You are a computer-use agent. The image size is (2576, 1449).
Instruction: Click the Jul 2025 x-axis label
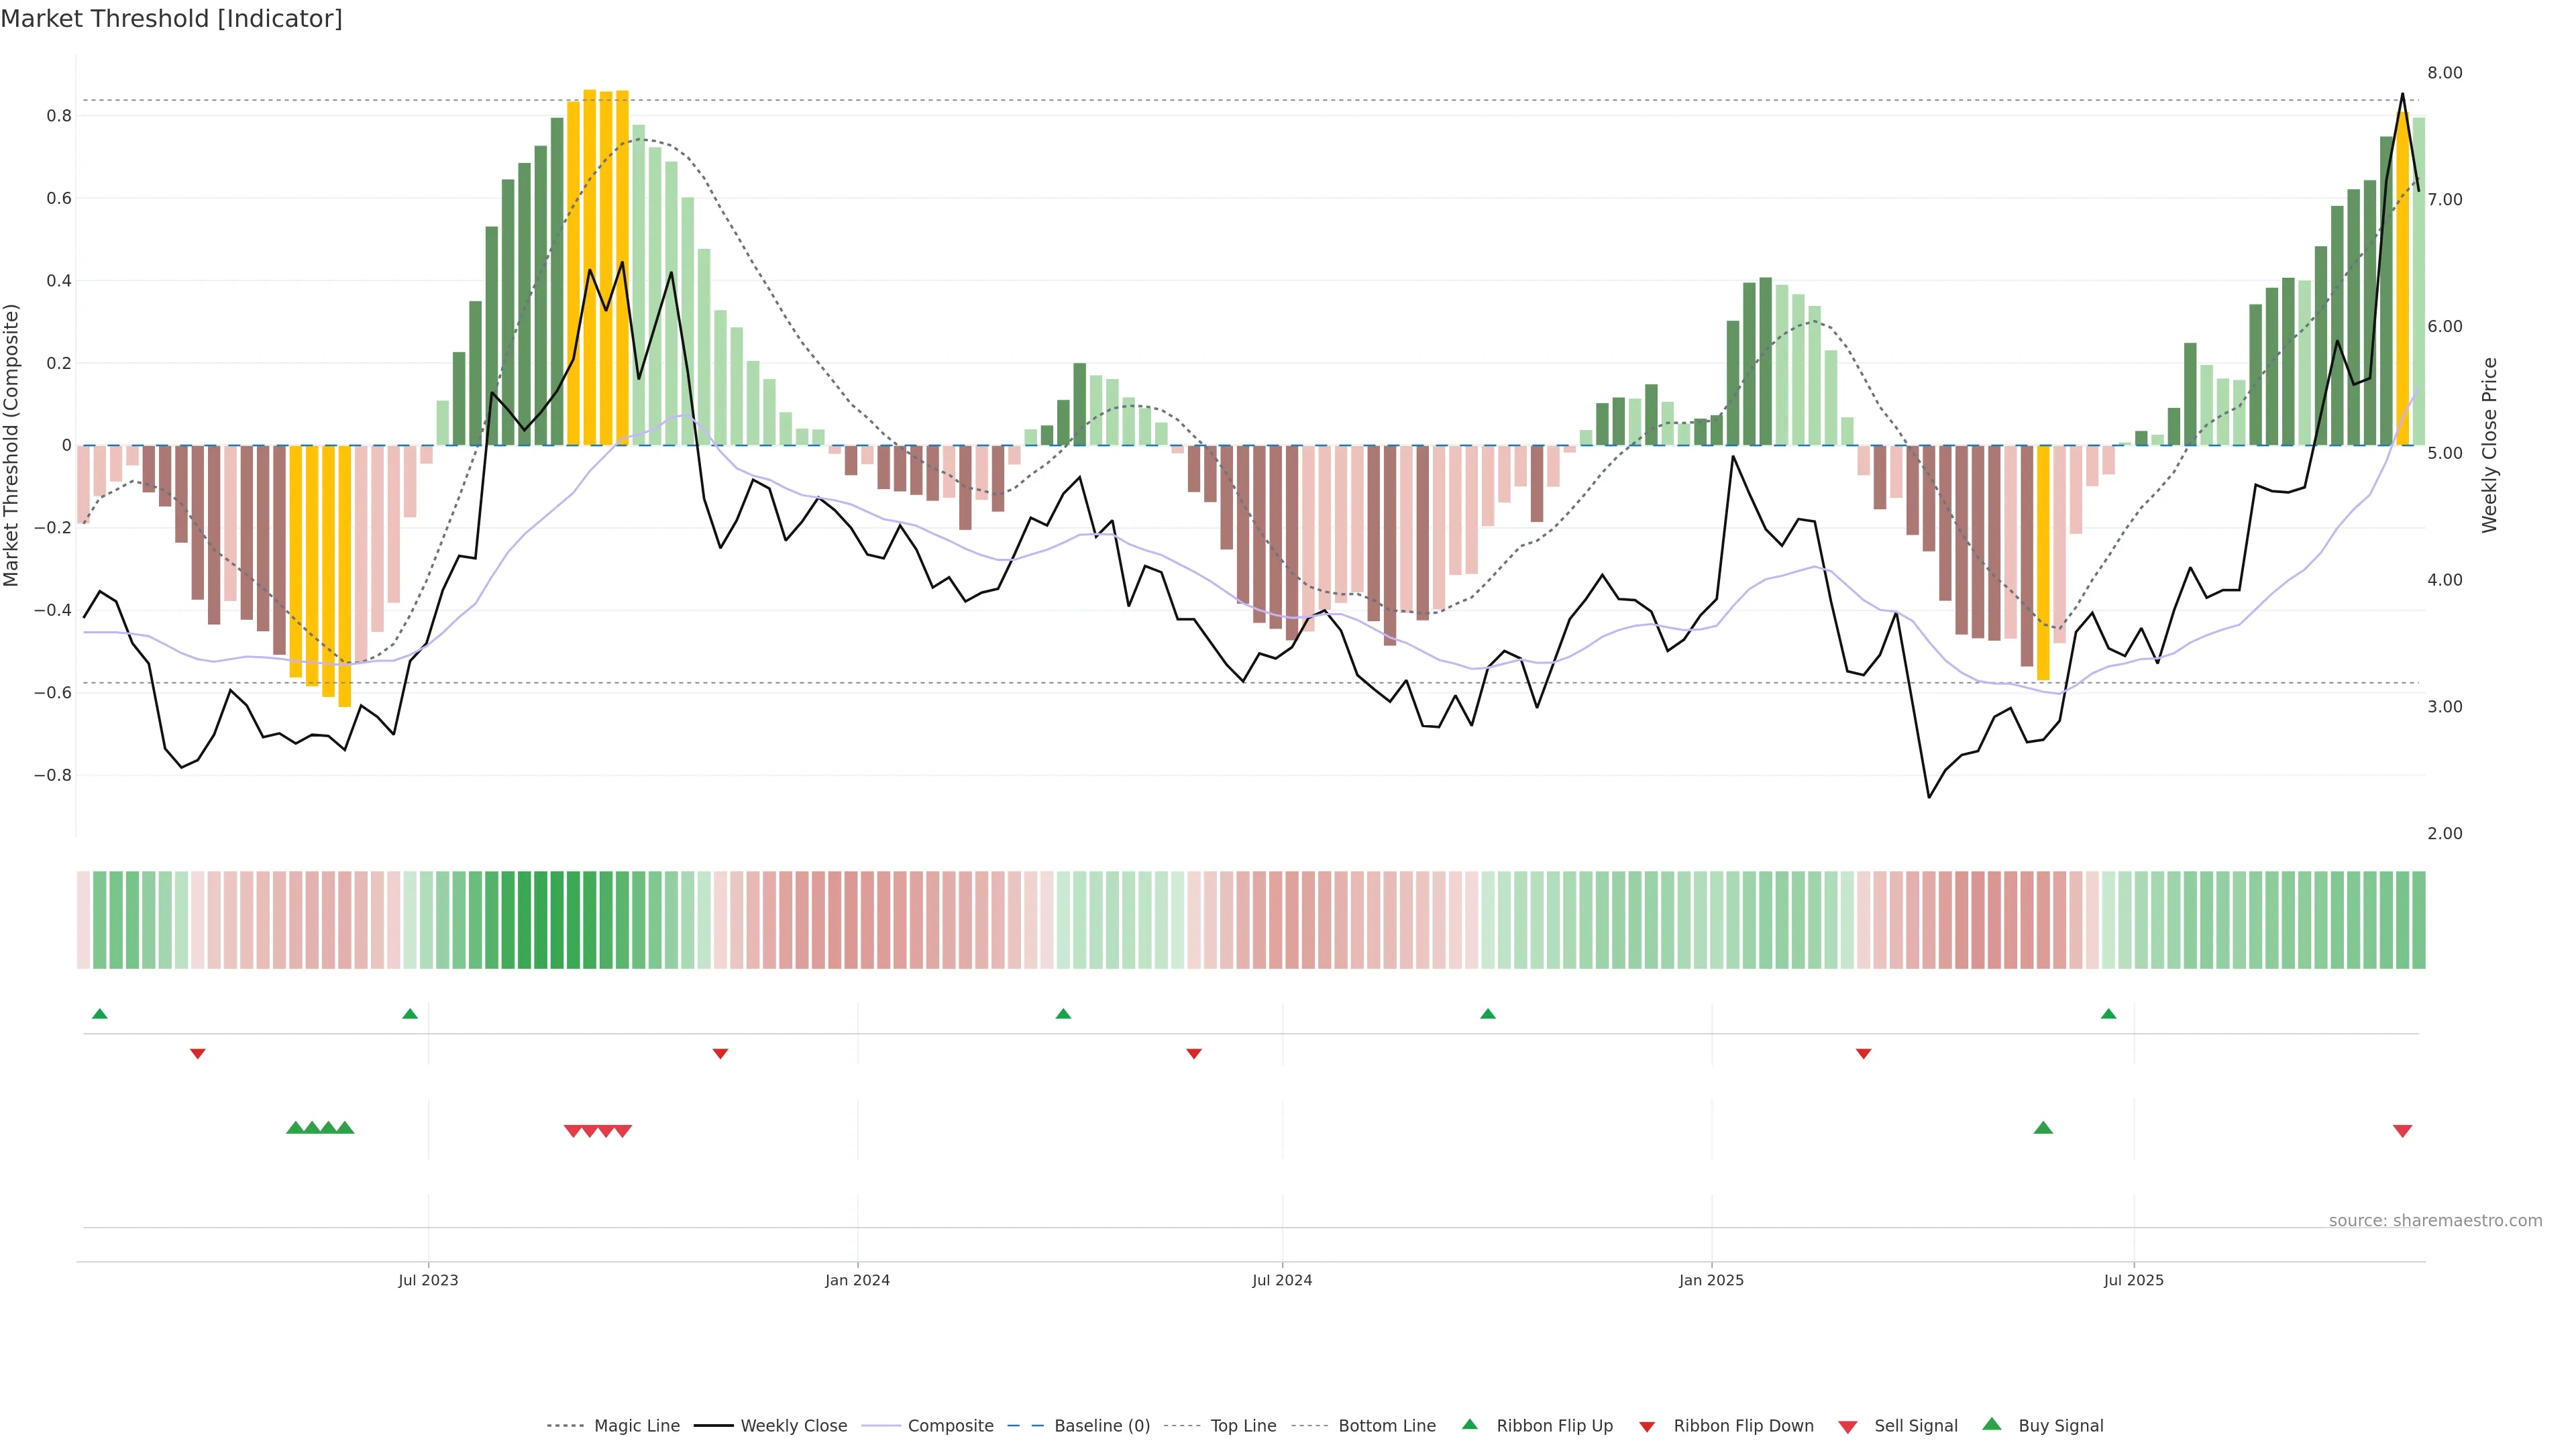pos(2133,1280)
